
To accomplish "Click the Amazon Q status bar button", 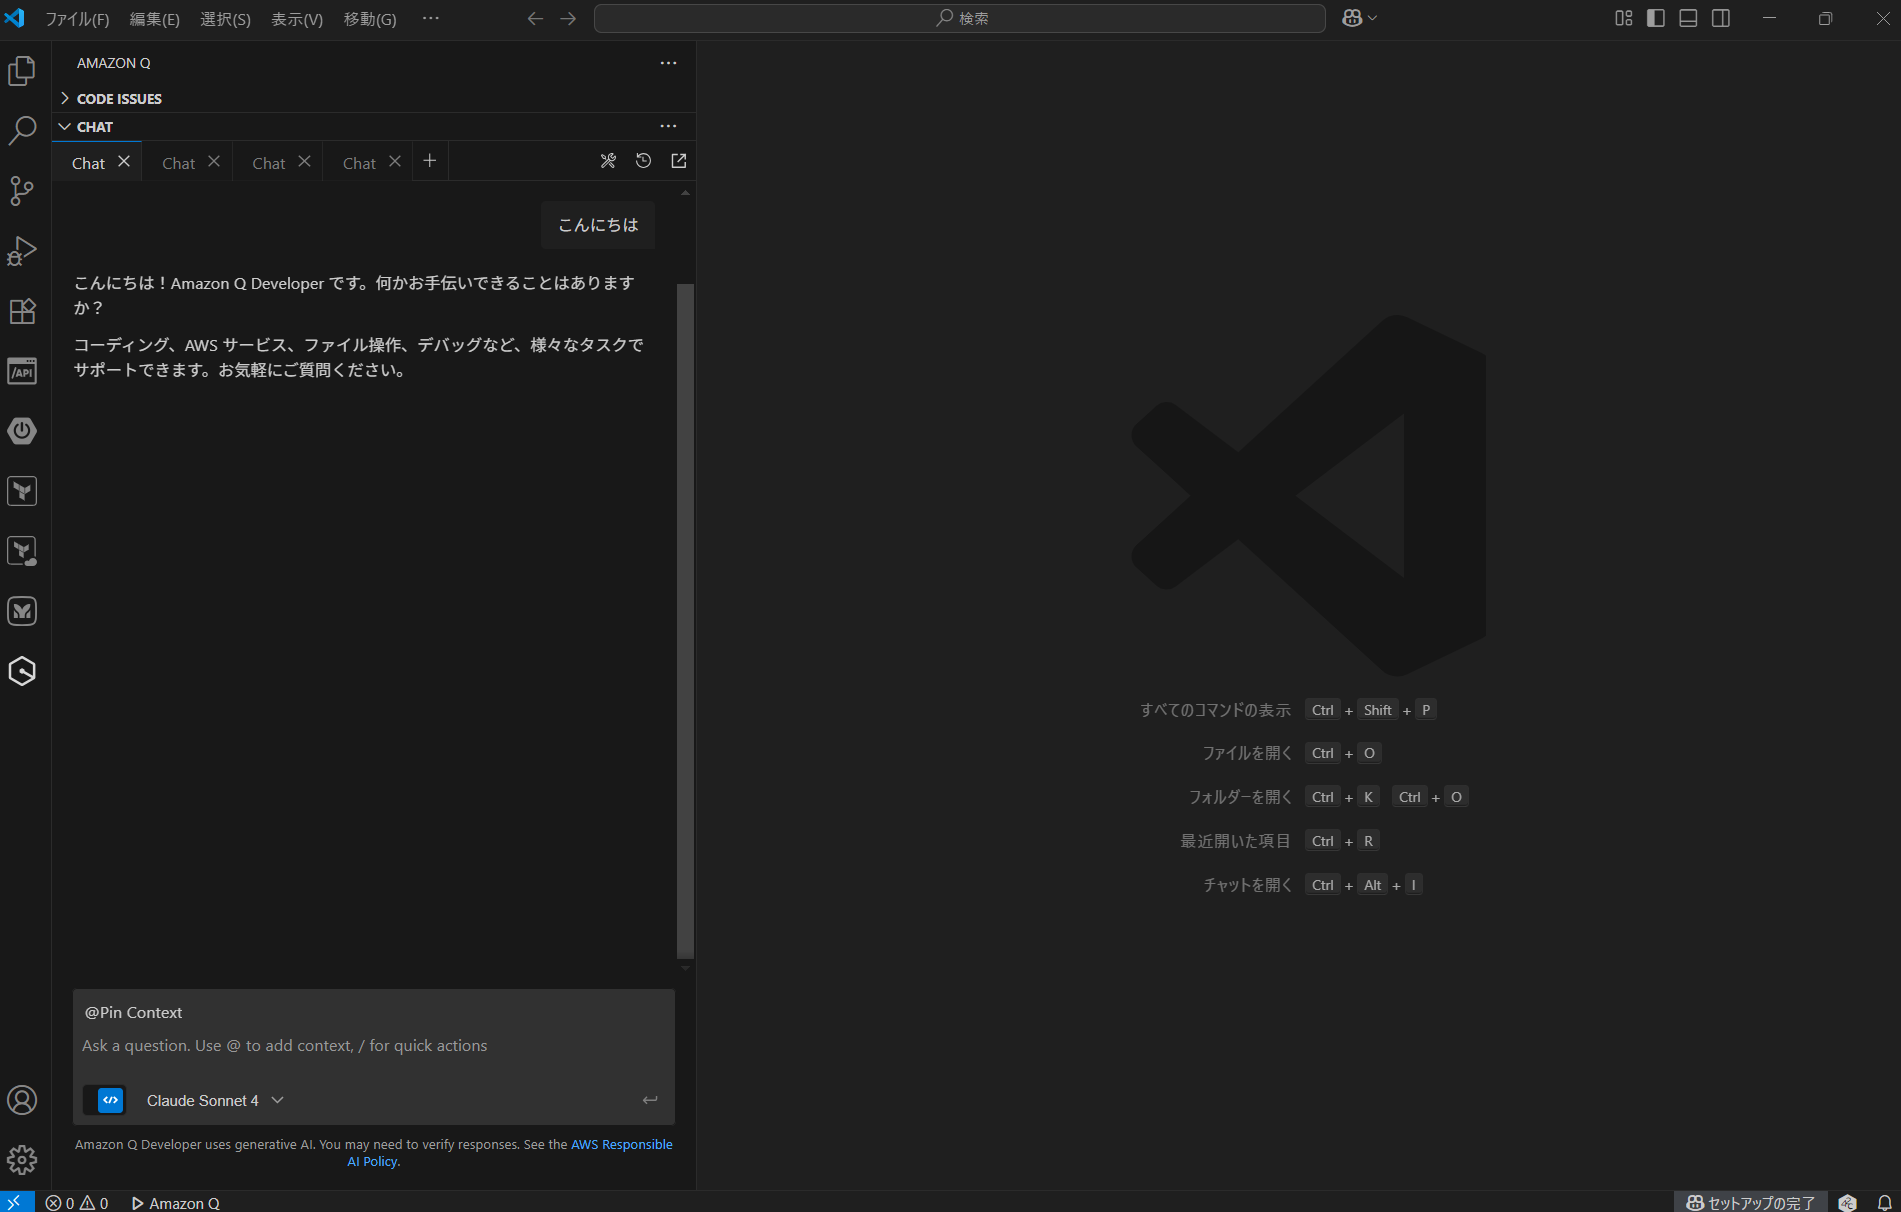I will point(175,1202).
